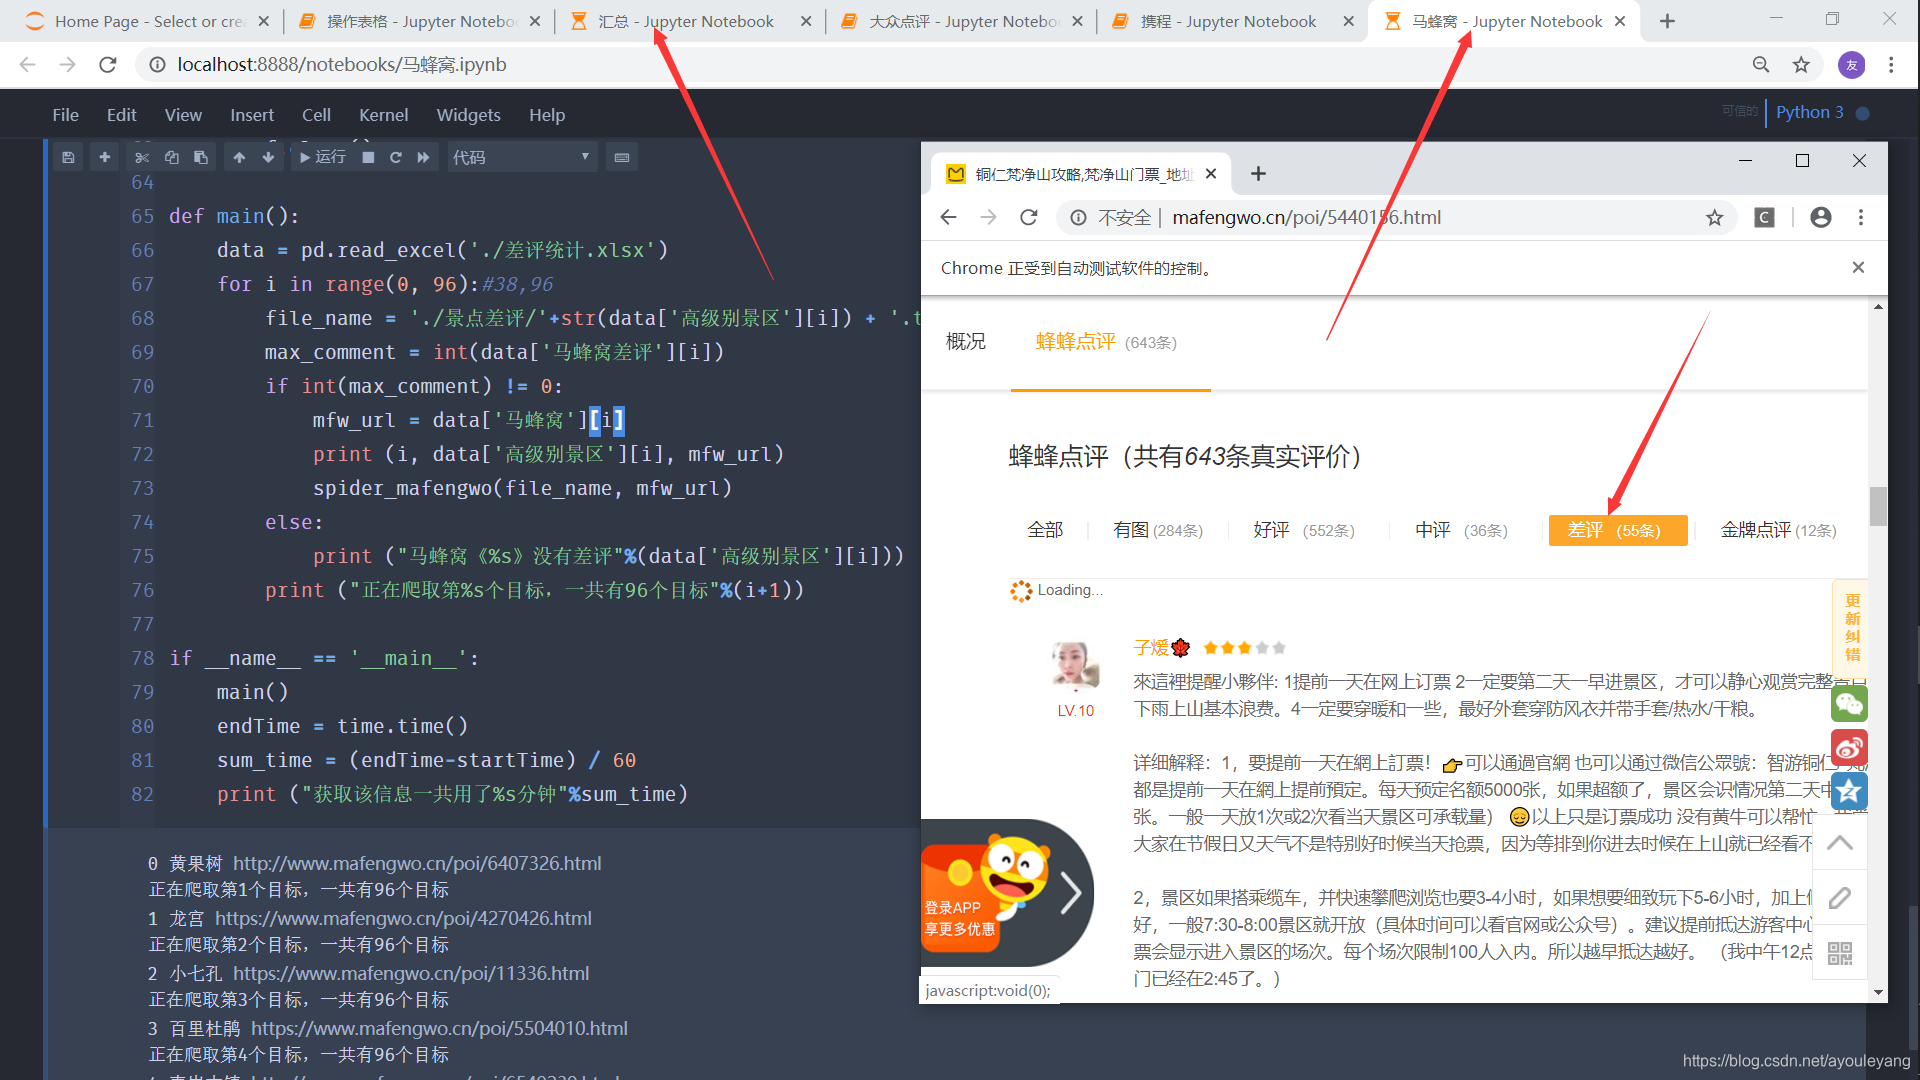1920x1080 pixels.
Task: Restart the kernel with the circular arrow
Action: pos(396,157)
